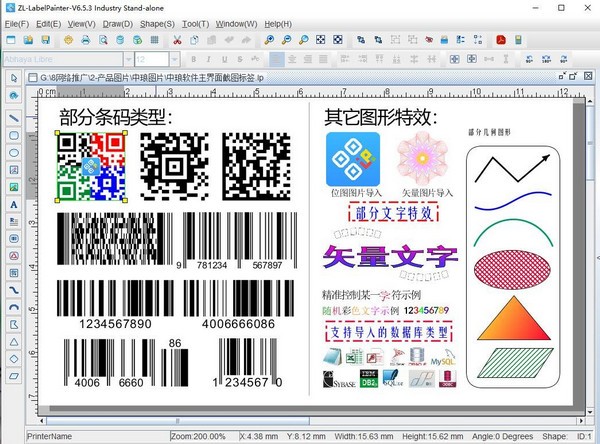
Task: Select the pointer selection tool
Action: click(x=14, y=78)
